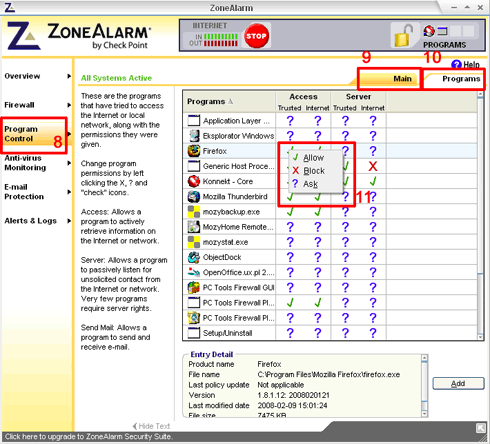Expand the Firewall sidebar section arrow

(x=69, y=105)
